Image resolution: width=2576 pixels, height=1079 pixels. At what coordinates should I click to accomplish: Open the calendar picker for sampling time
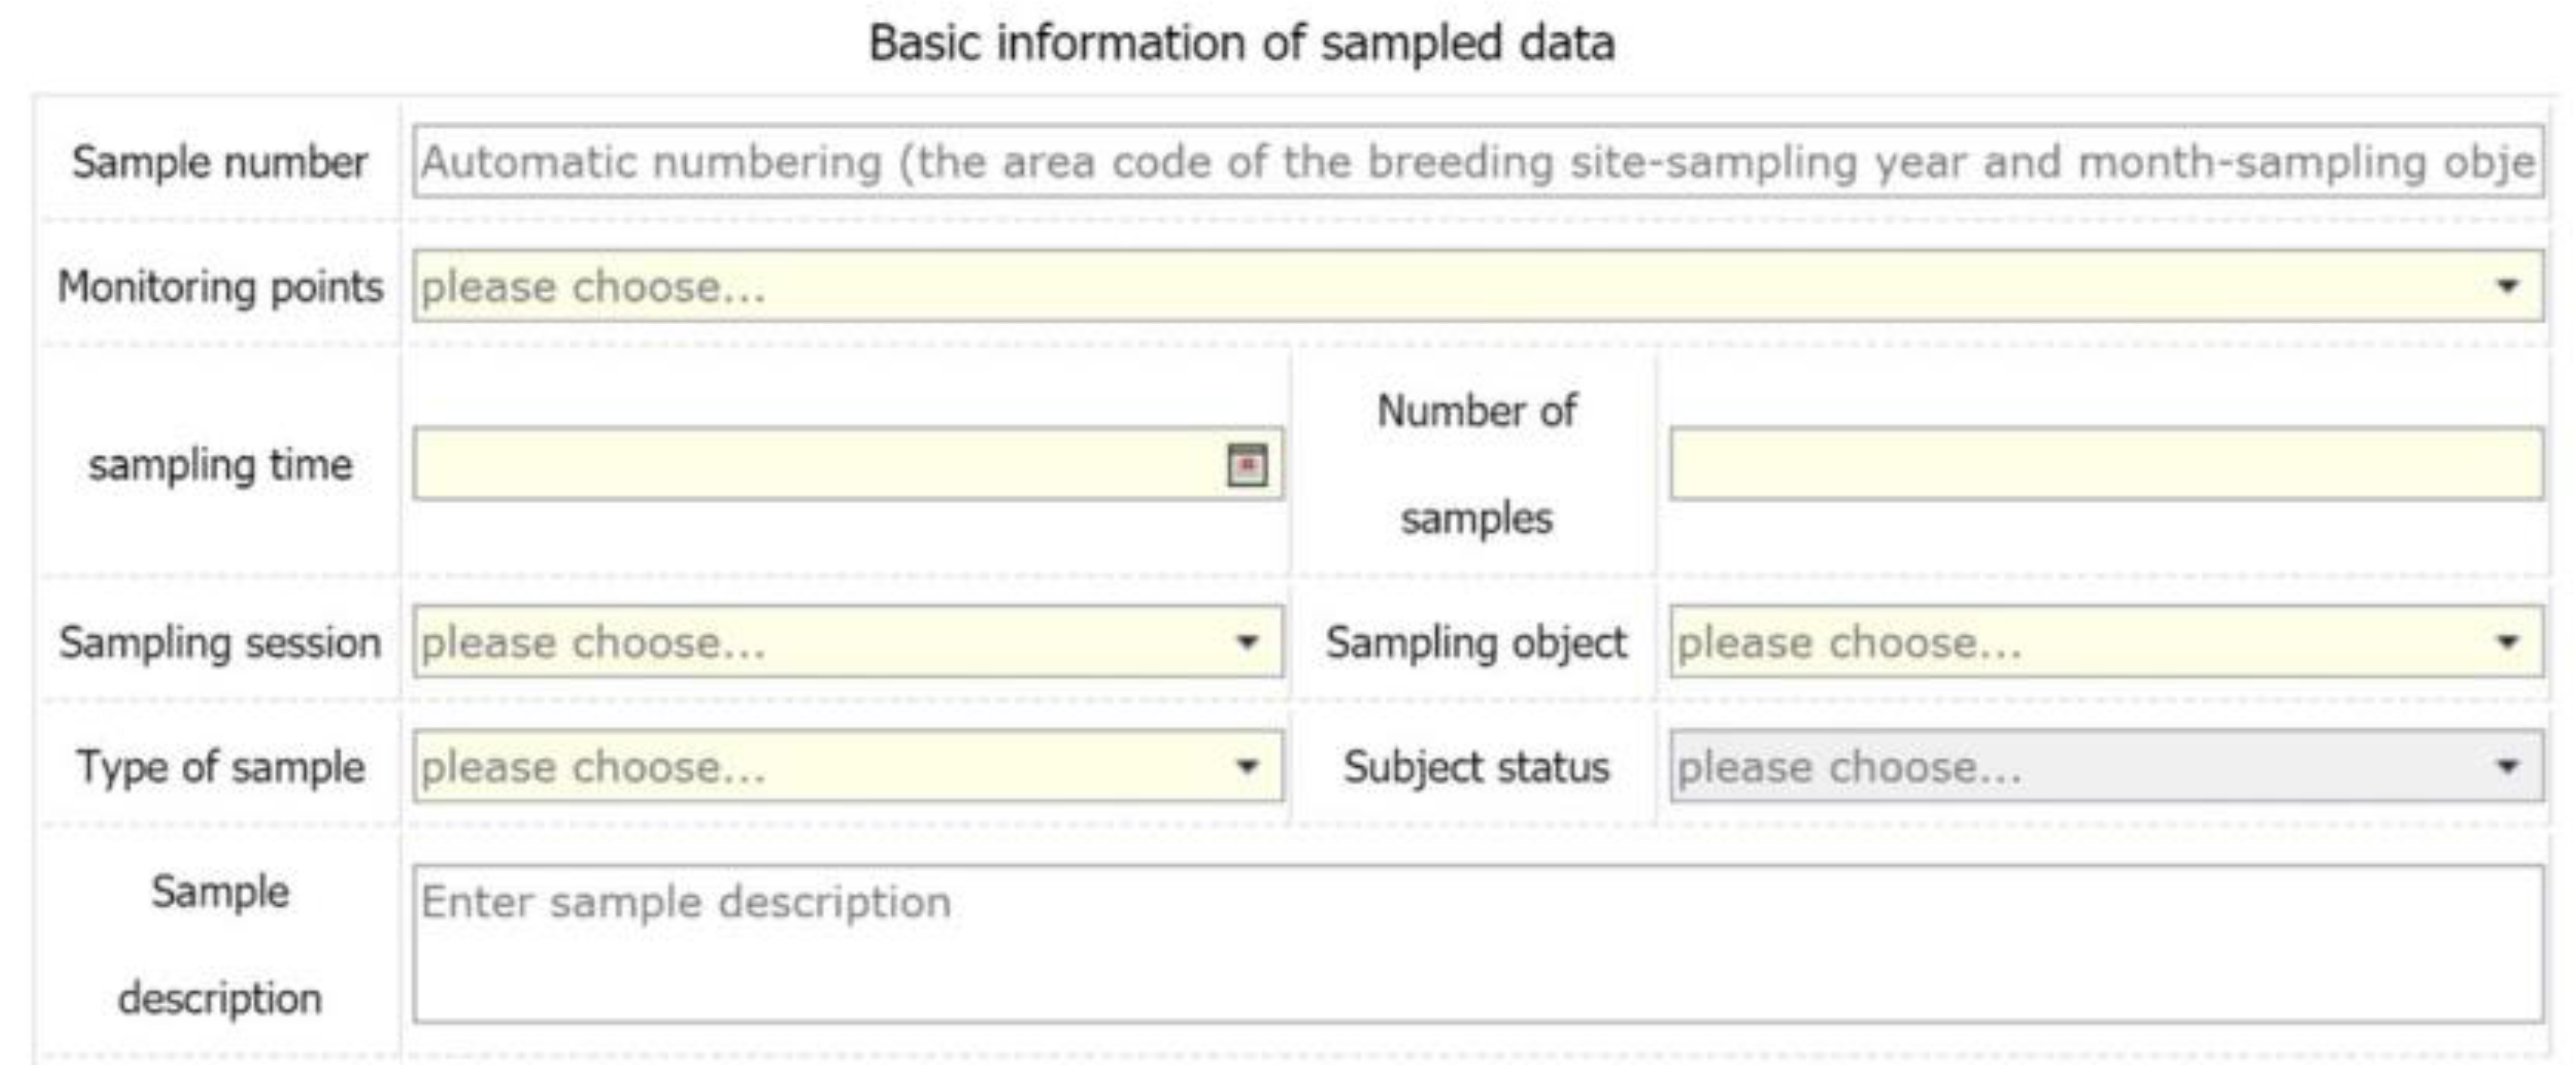click(1246, 465)
